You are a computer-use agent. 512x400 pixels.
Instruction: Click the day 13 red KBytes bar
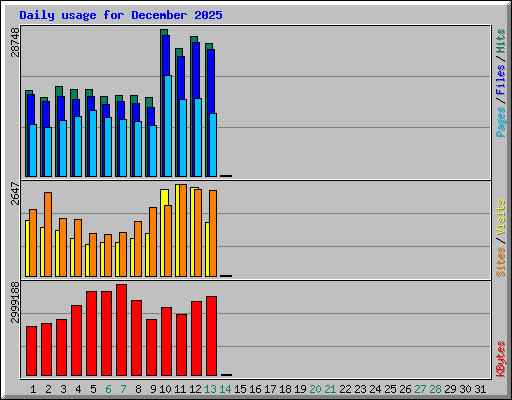pyautogui.click(x=211, y=336)
